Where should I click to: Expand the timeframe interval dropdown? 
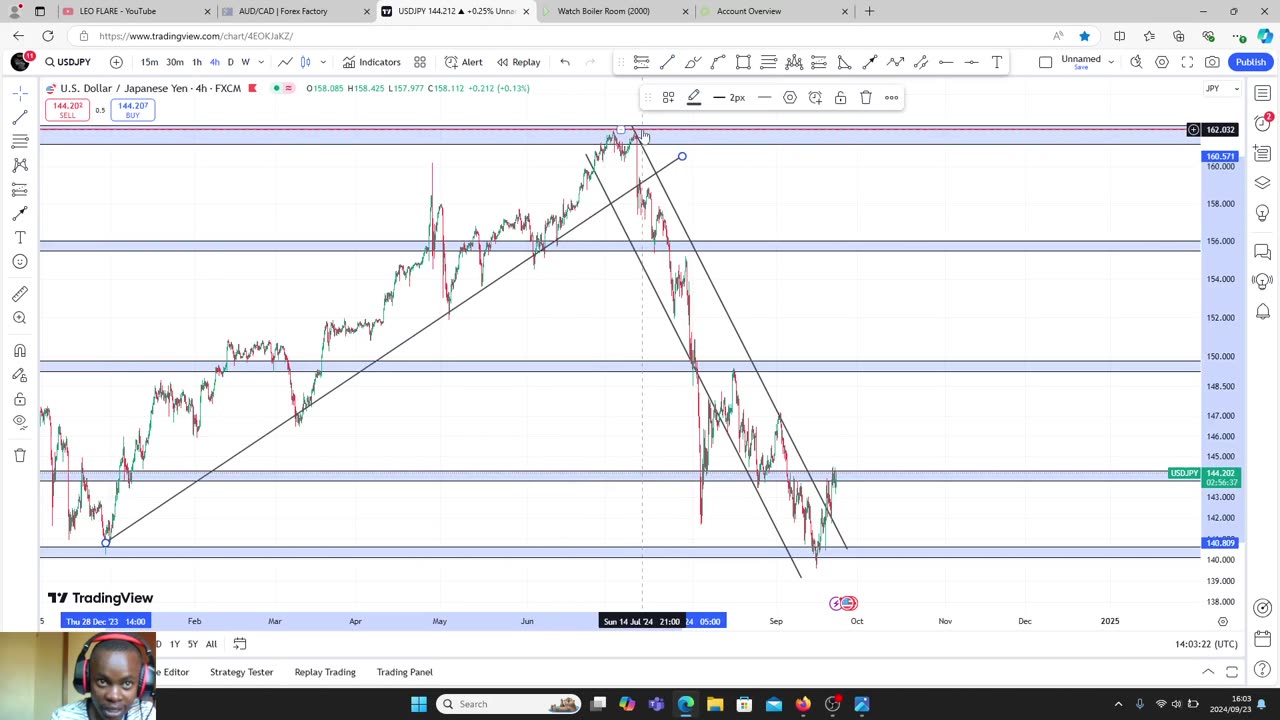pos(261,62)
